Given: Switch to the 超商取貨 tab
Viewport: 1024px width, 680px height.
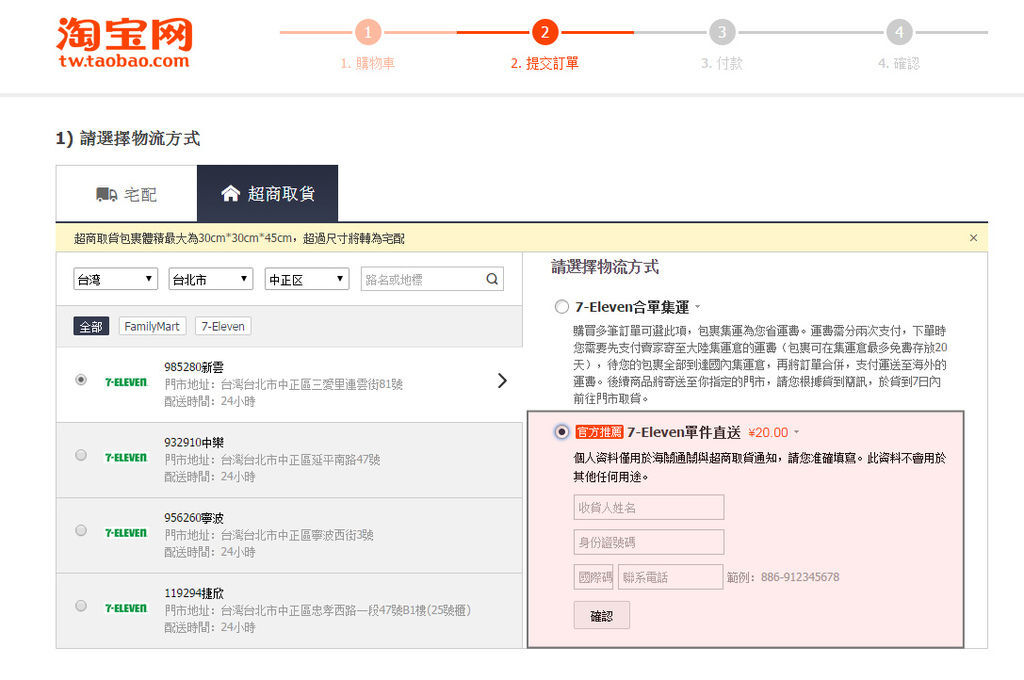Looking at the screenshot, I should coord(268,193).
